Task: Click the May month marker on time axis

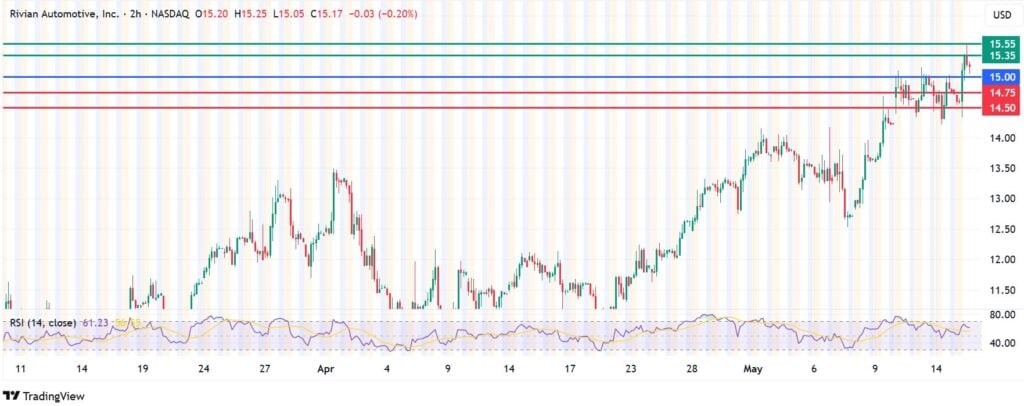Action: (x=756, y=368)
